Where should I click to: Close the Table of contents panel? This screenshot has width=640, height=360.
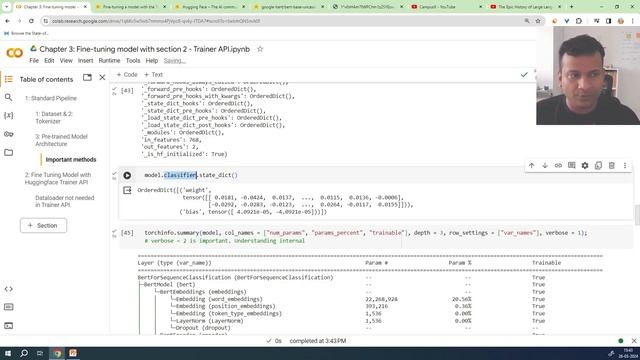click(x=102, y=77)
